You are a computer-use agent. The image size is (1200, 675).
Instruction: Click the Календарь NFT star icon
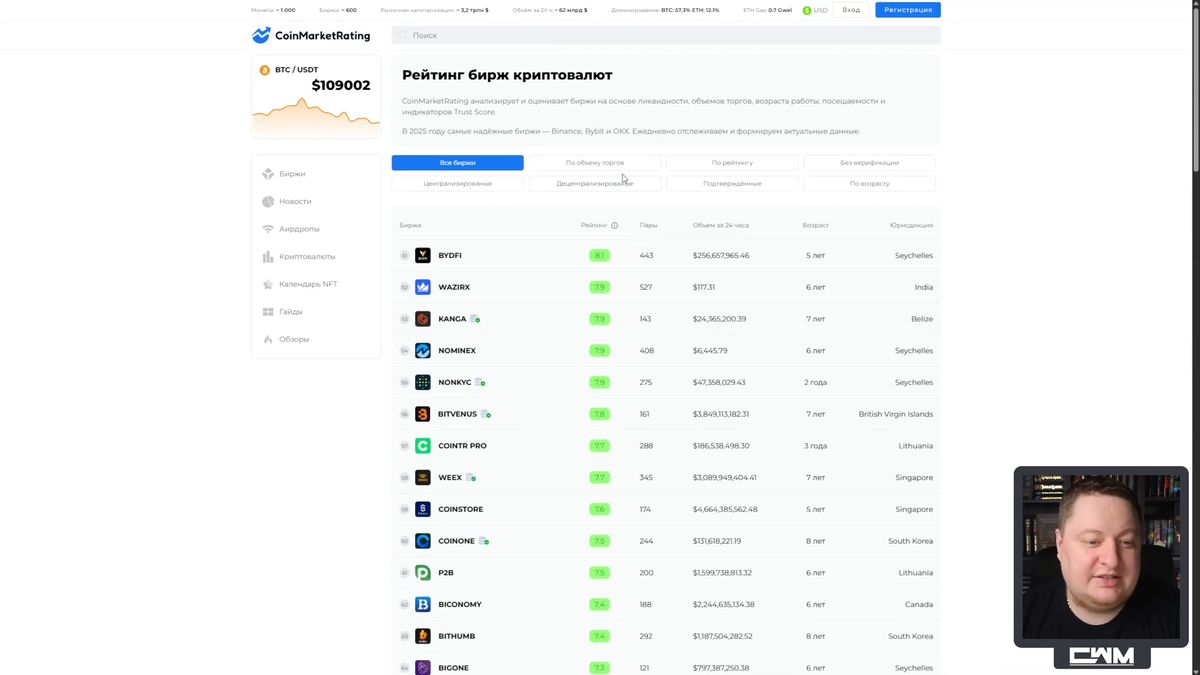click(x=268, y=284)
